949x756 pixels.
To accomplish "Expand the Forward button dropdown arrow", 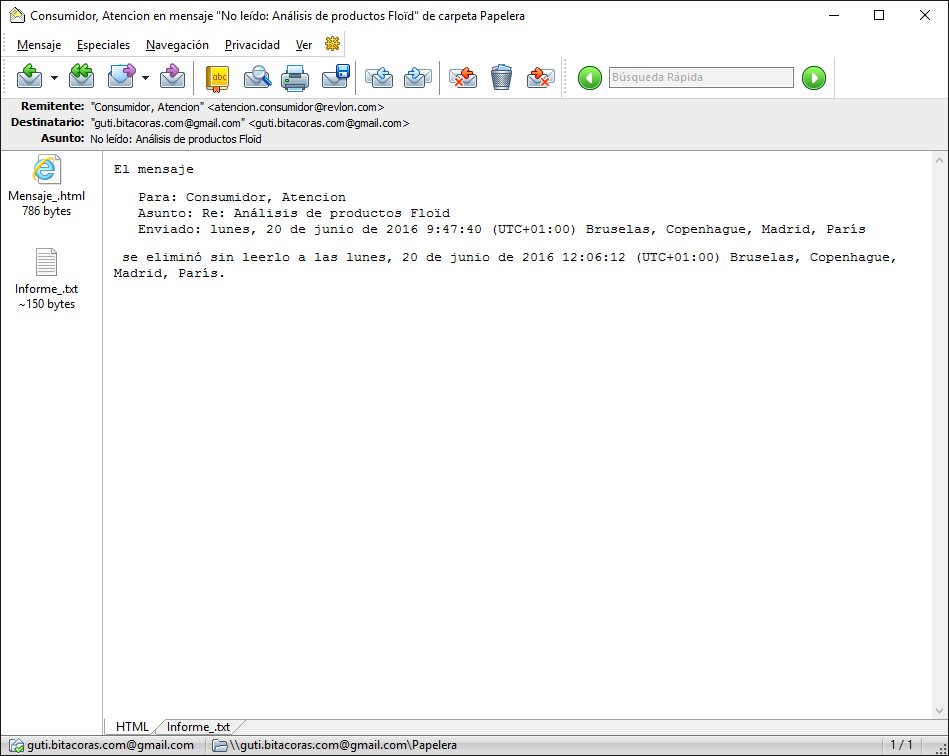I will pos(145,77).
